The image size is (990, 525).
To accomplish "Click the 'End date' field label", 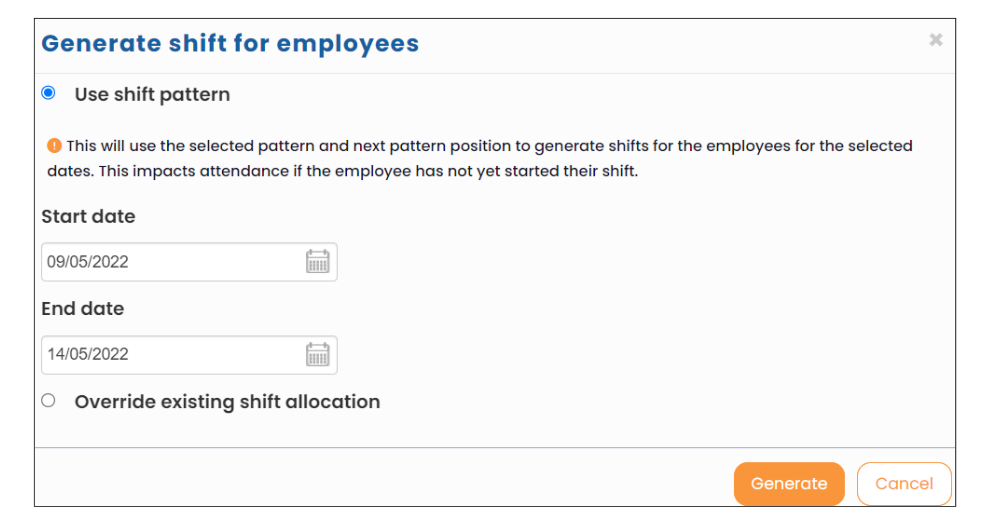I will click(83, 309).
